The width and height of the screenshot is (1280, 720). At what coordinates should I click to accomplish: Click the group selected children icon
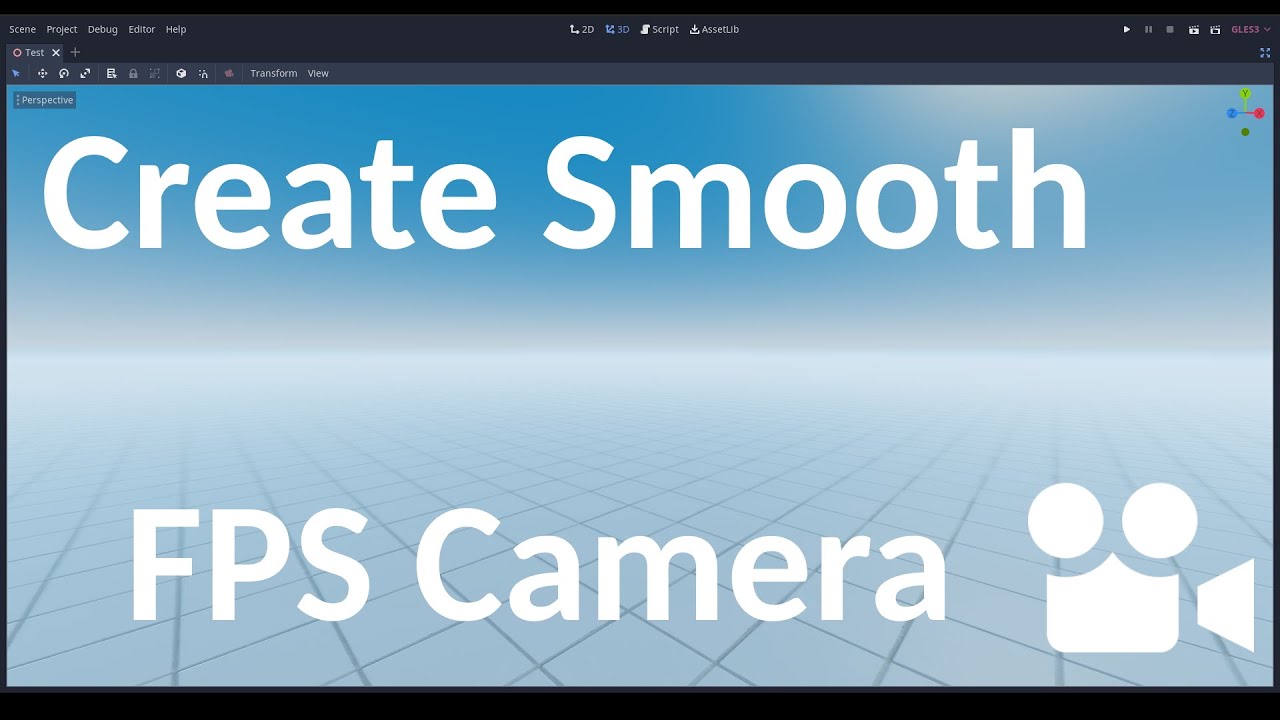coord(155,73)
